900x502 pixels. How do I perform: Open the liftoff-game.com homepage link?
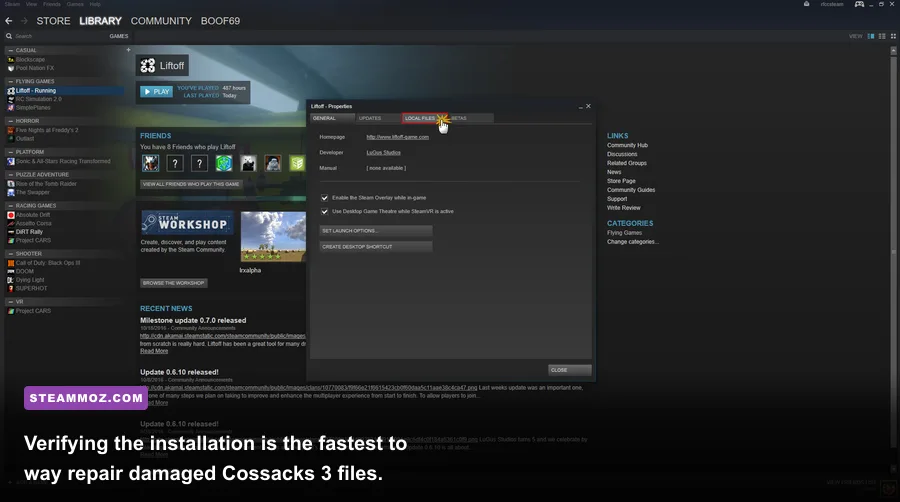(x=398, y=137)
